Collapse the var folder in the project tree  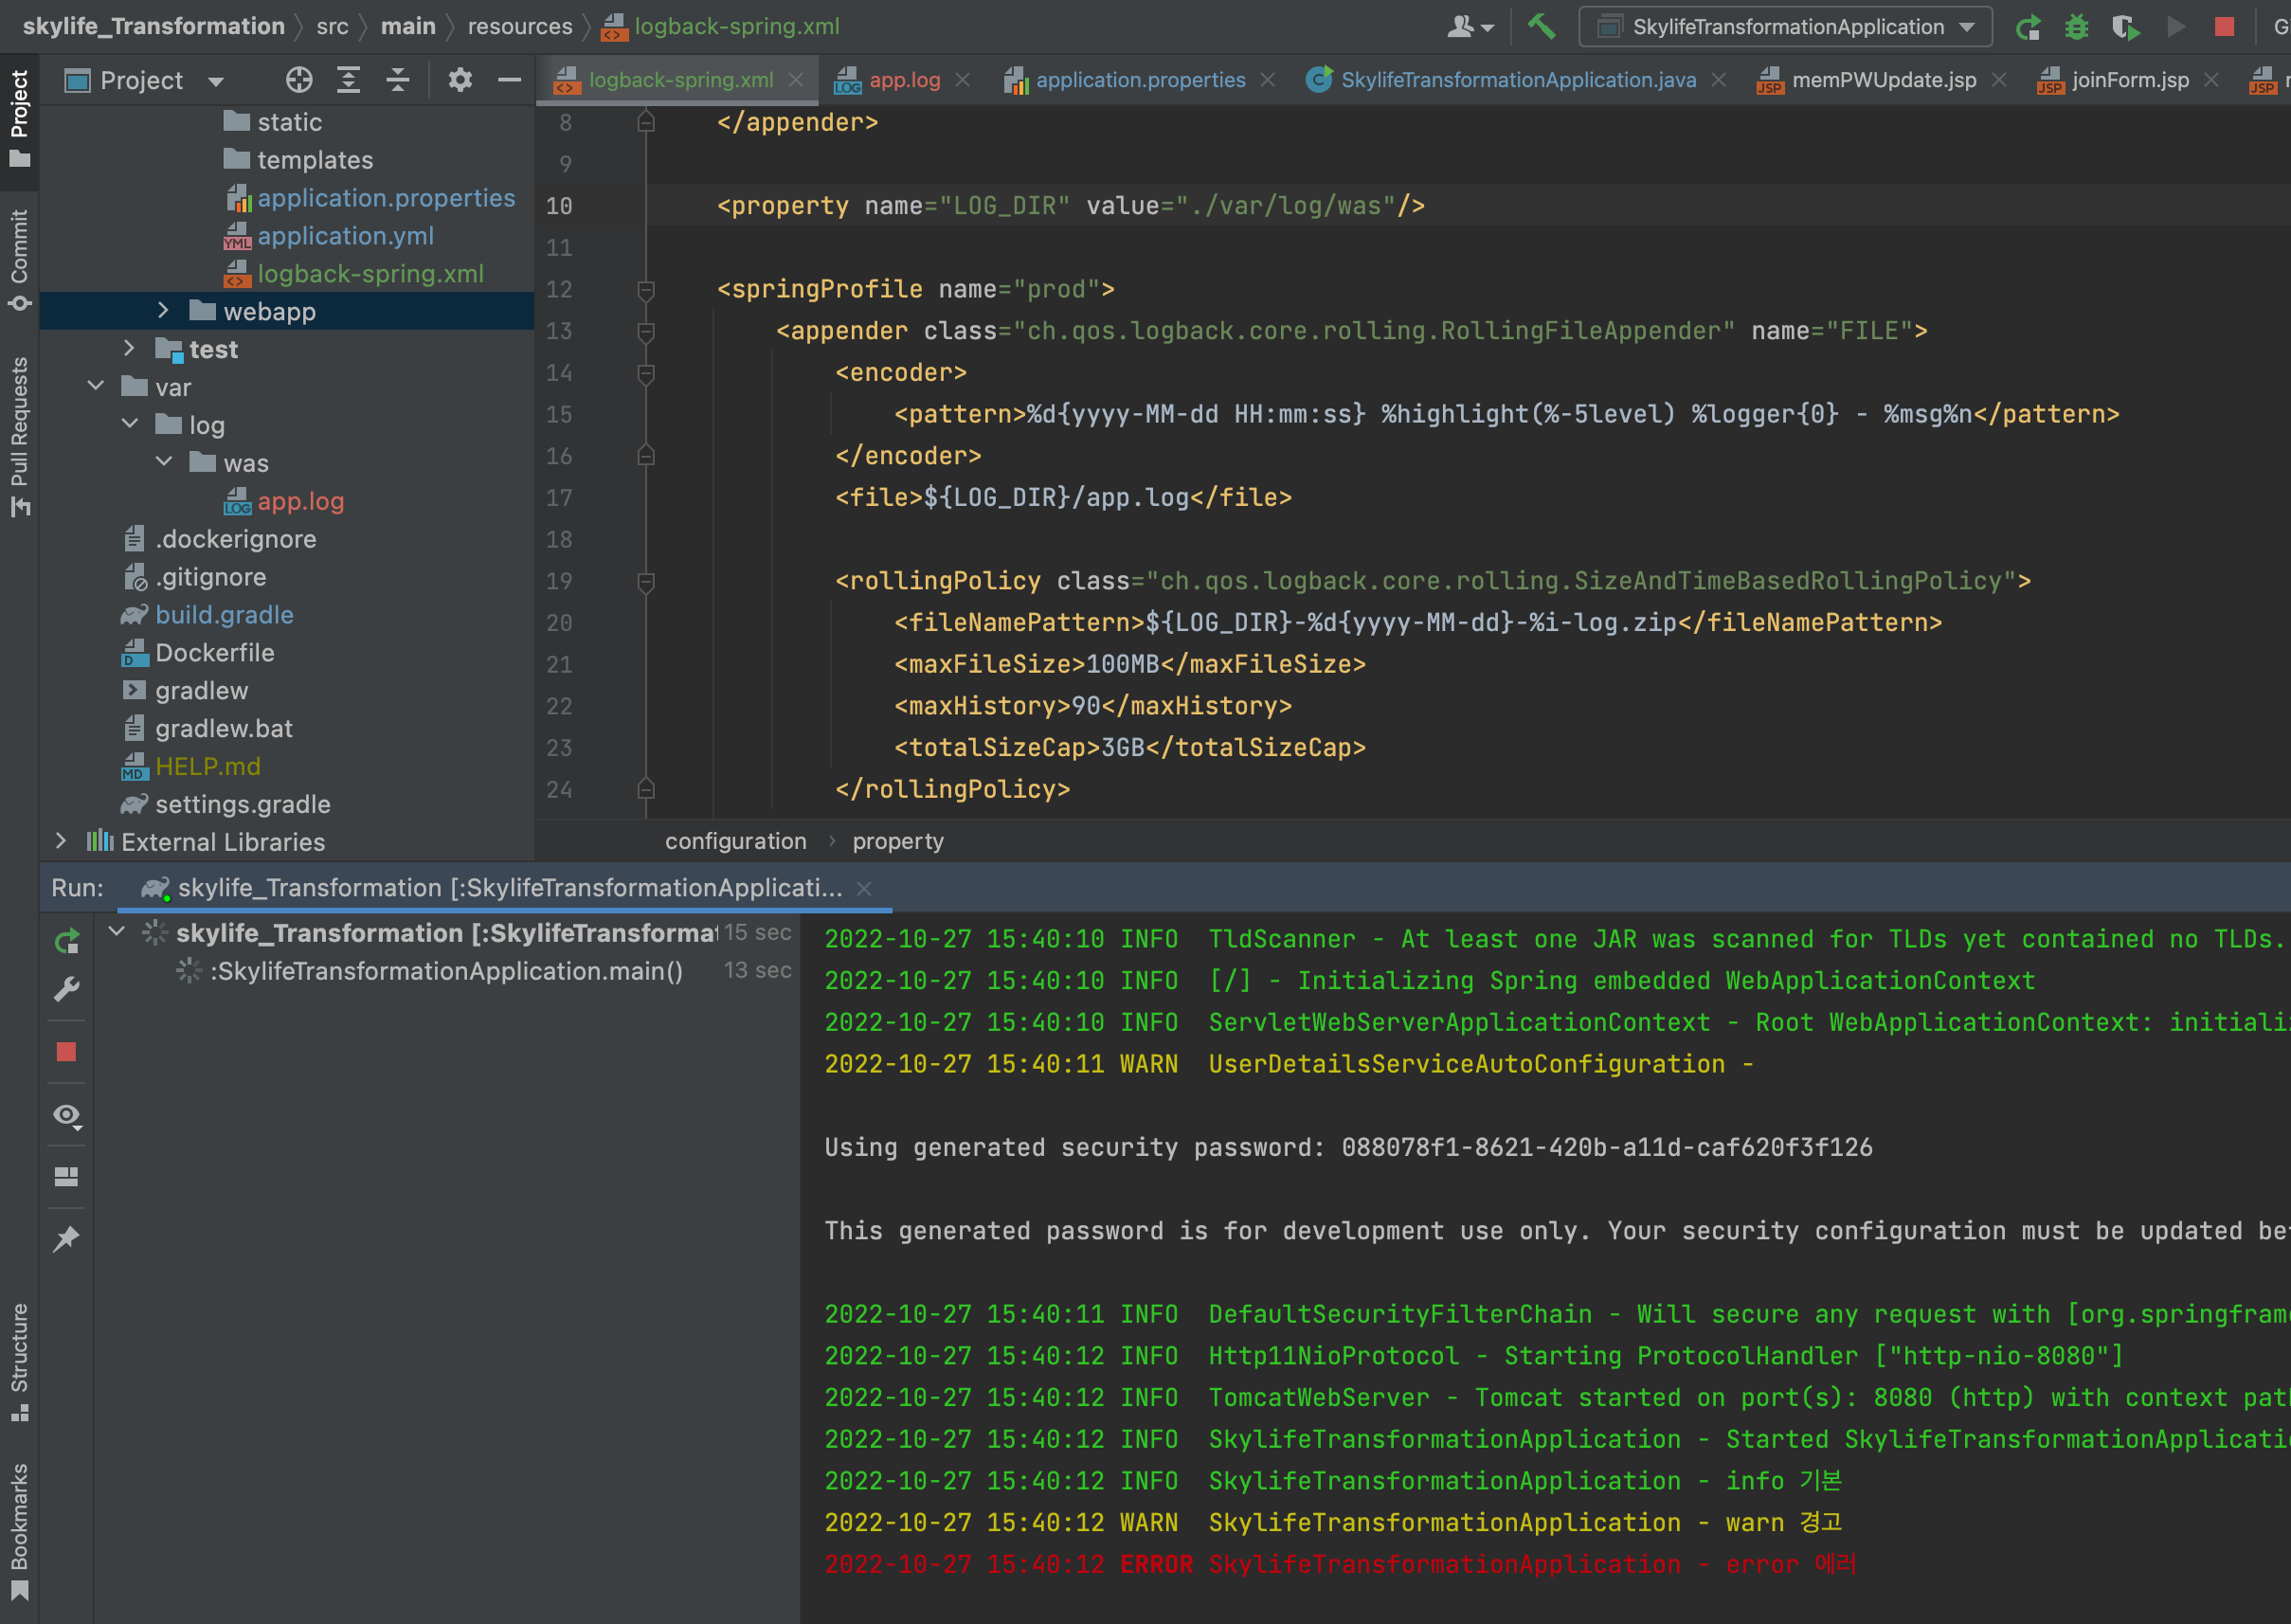pos(96,387)
